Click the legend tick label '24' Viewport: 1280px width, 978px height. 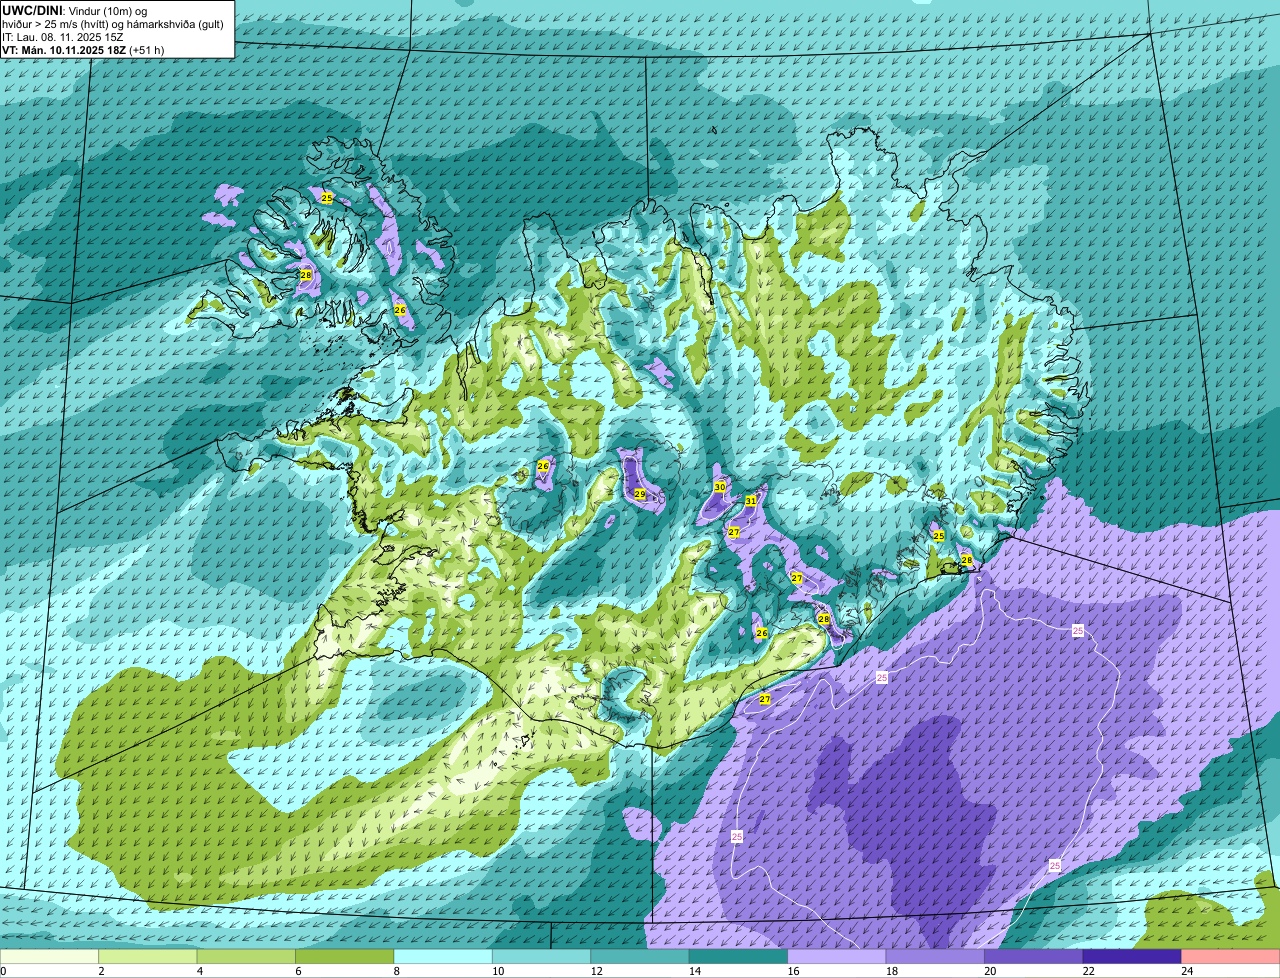coord(1187,971)
